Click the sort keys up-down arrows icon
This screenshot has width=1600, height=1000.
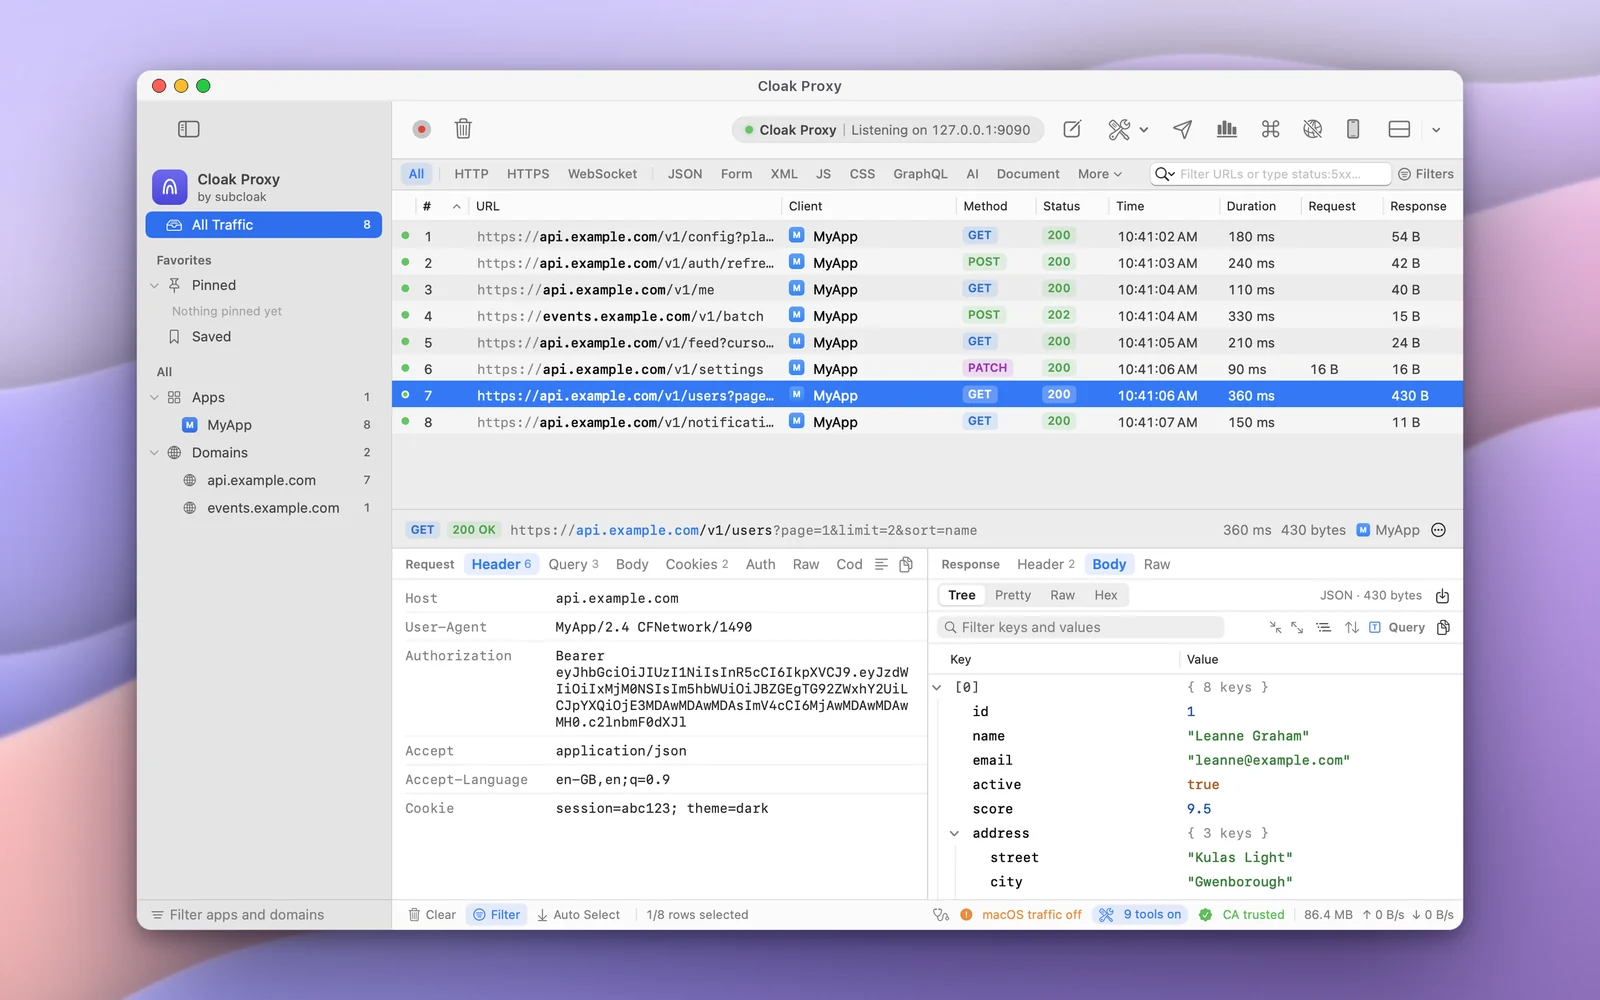point(1352,628)
